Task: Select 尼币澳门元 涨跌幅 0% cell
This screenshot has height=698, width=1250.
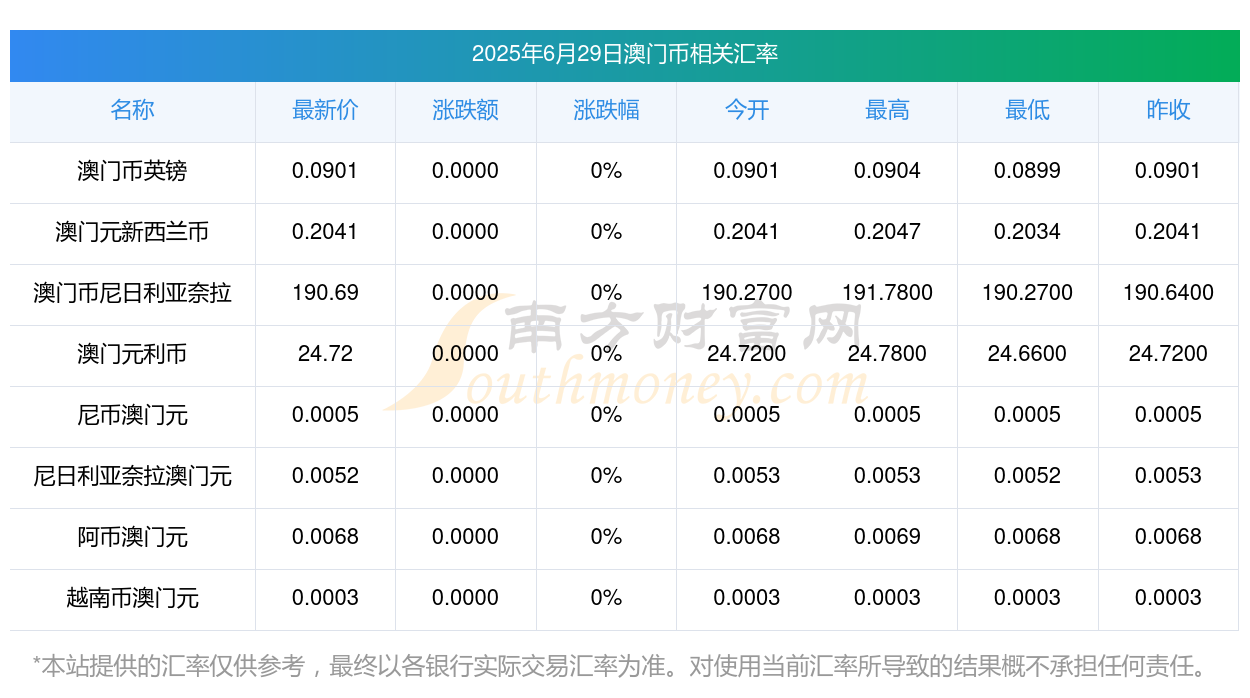Action: tap(606, 415)
